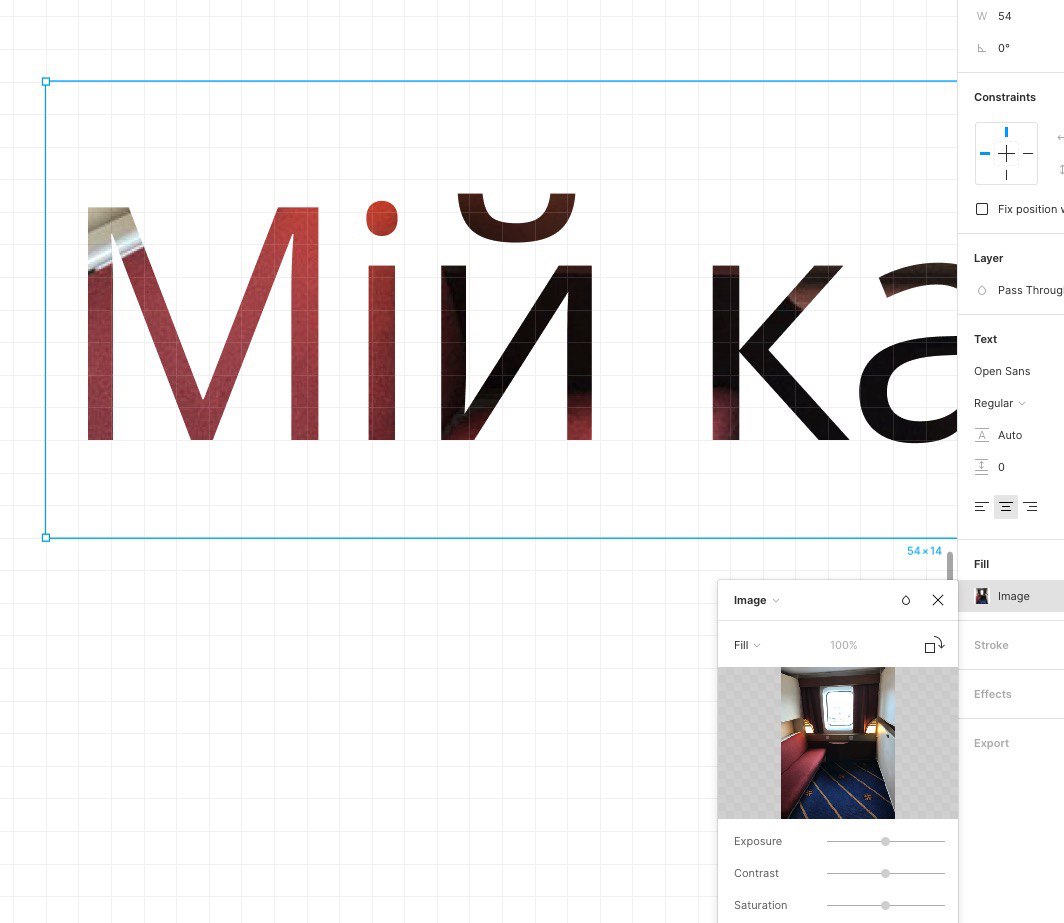This screenshot has height=923, width=1064.
Task: Open the Pass Through blend mode dropdown
Action: (1029, 290)
